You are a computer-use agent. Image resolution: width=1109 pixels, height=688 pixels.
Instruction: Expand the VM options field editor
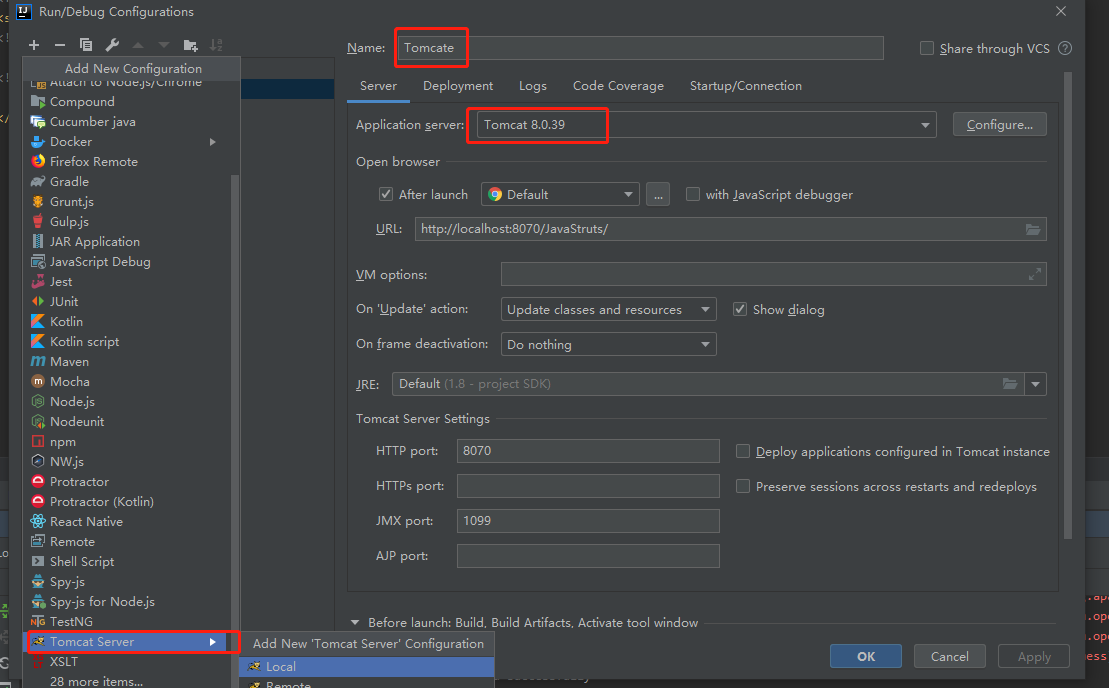tap(1035, 274)
